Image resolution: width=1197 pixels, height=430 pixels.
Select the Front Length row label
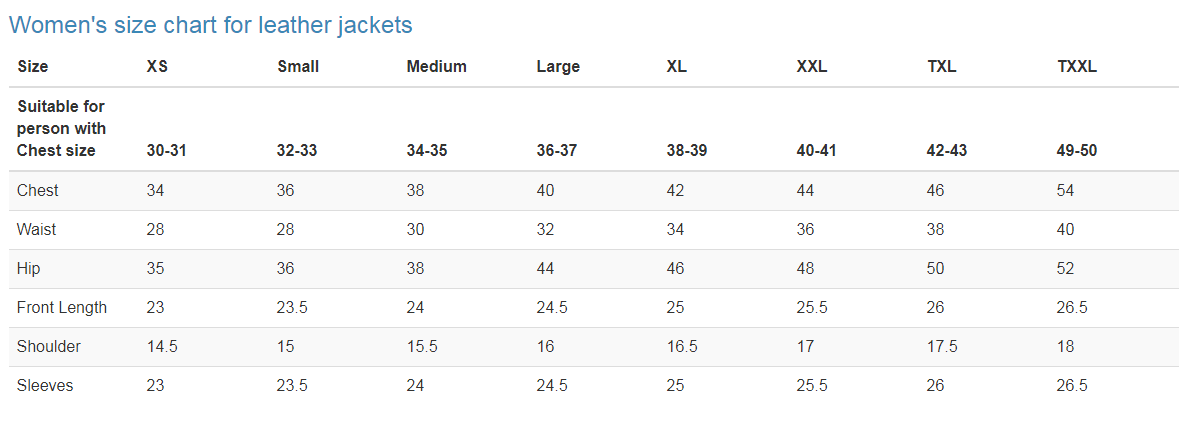pos(62,307)
